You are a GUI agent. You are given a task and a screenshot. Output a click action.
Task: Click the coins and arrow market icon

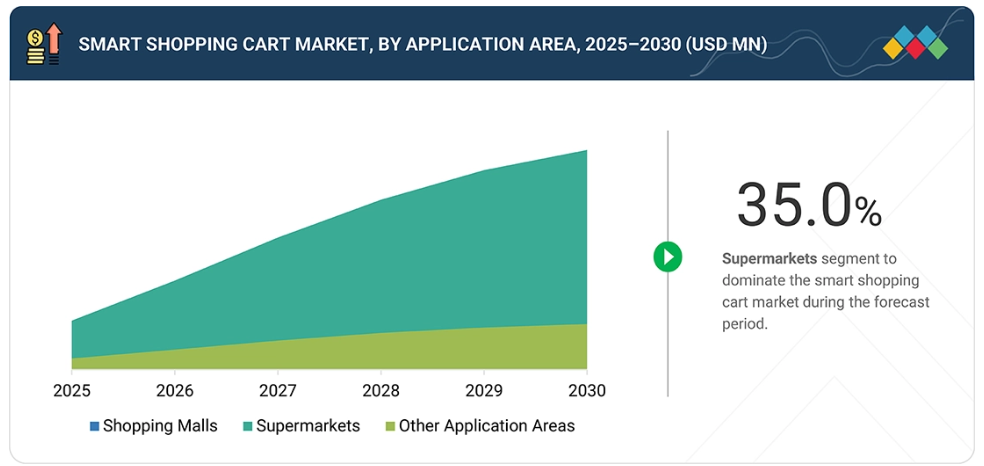44,44
